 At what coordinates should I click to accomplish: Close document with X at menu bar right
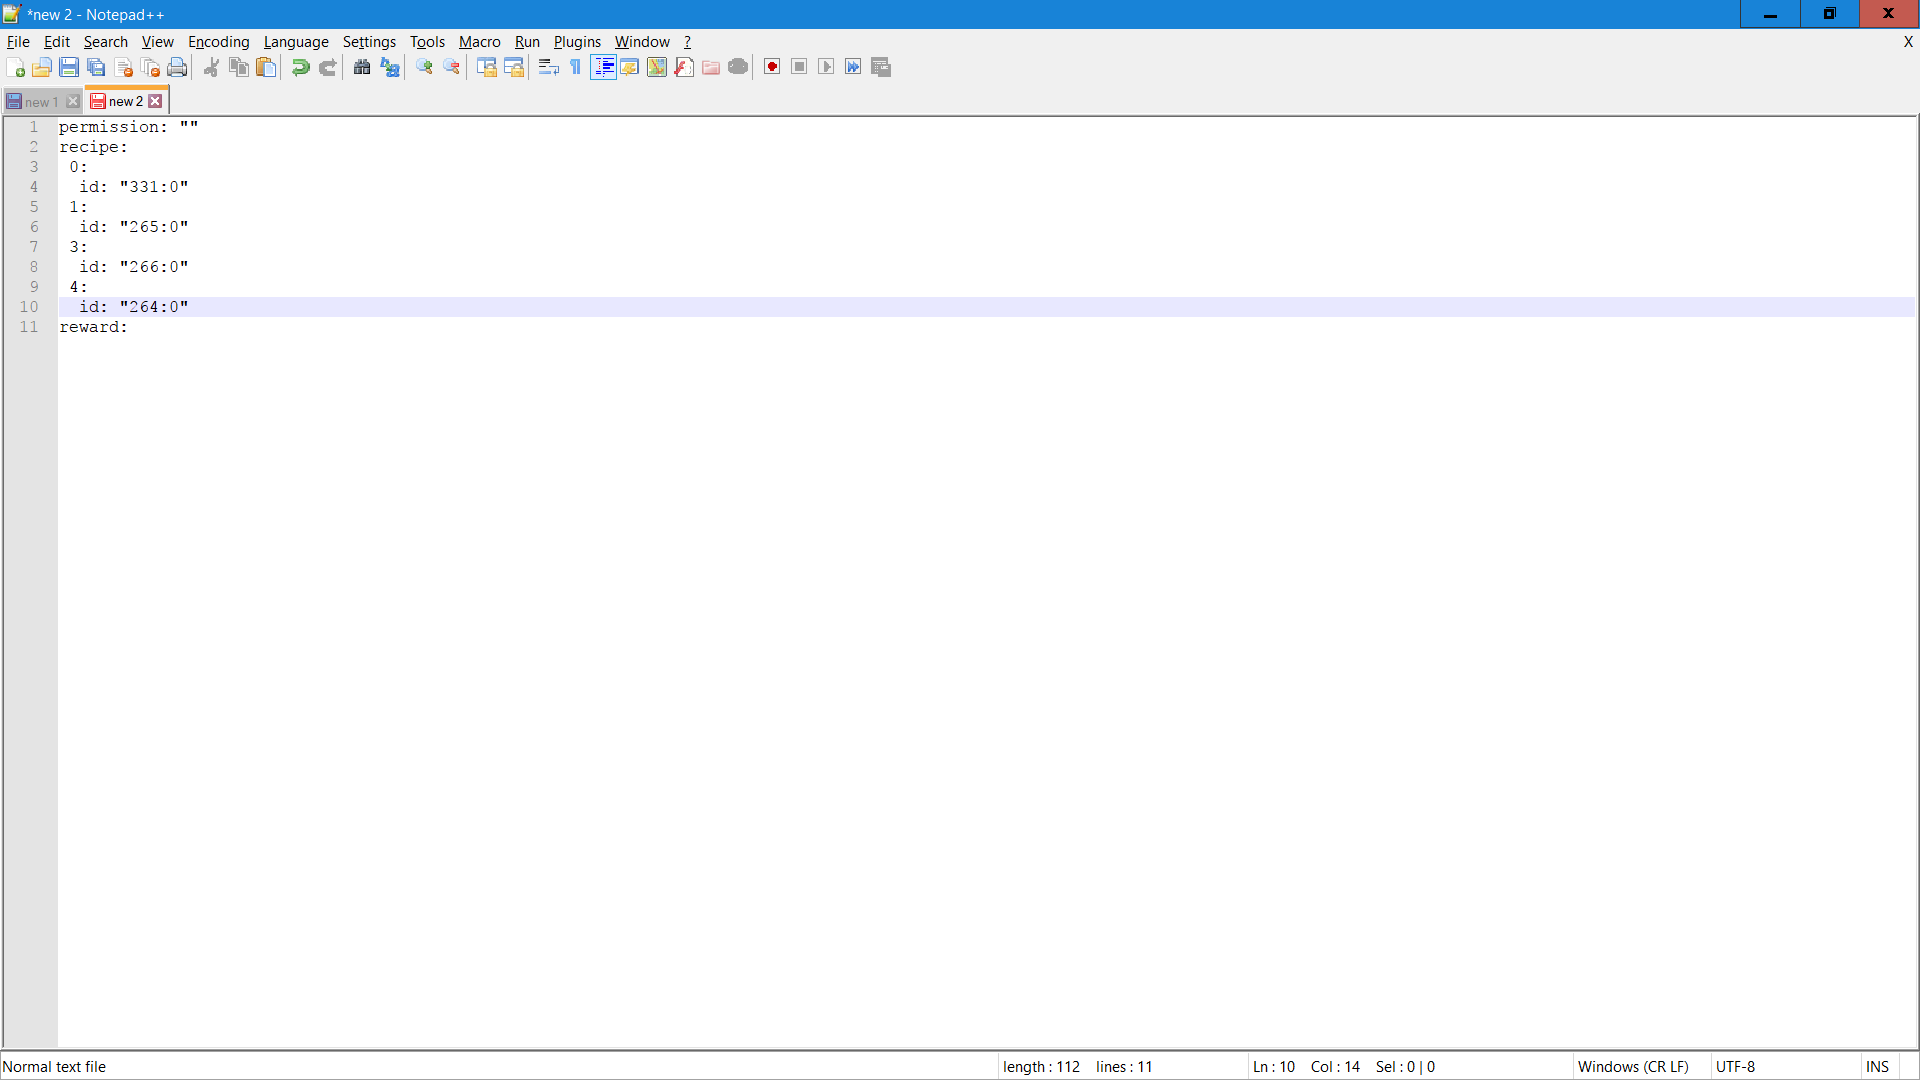pyautogui.click(x=1908, y=42)
